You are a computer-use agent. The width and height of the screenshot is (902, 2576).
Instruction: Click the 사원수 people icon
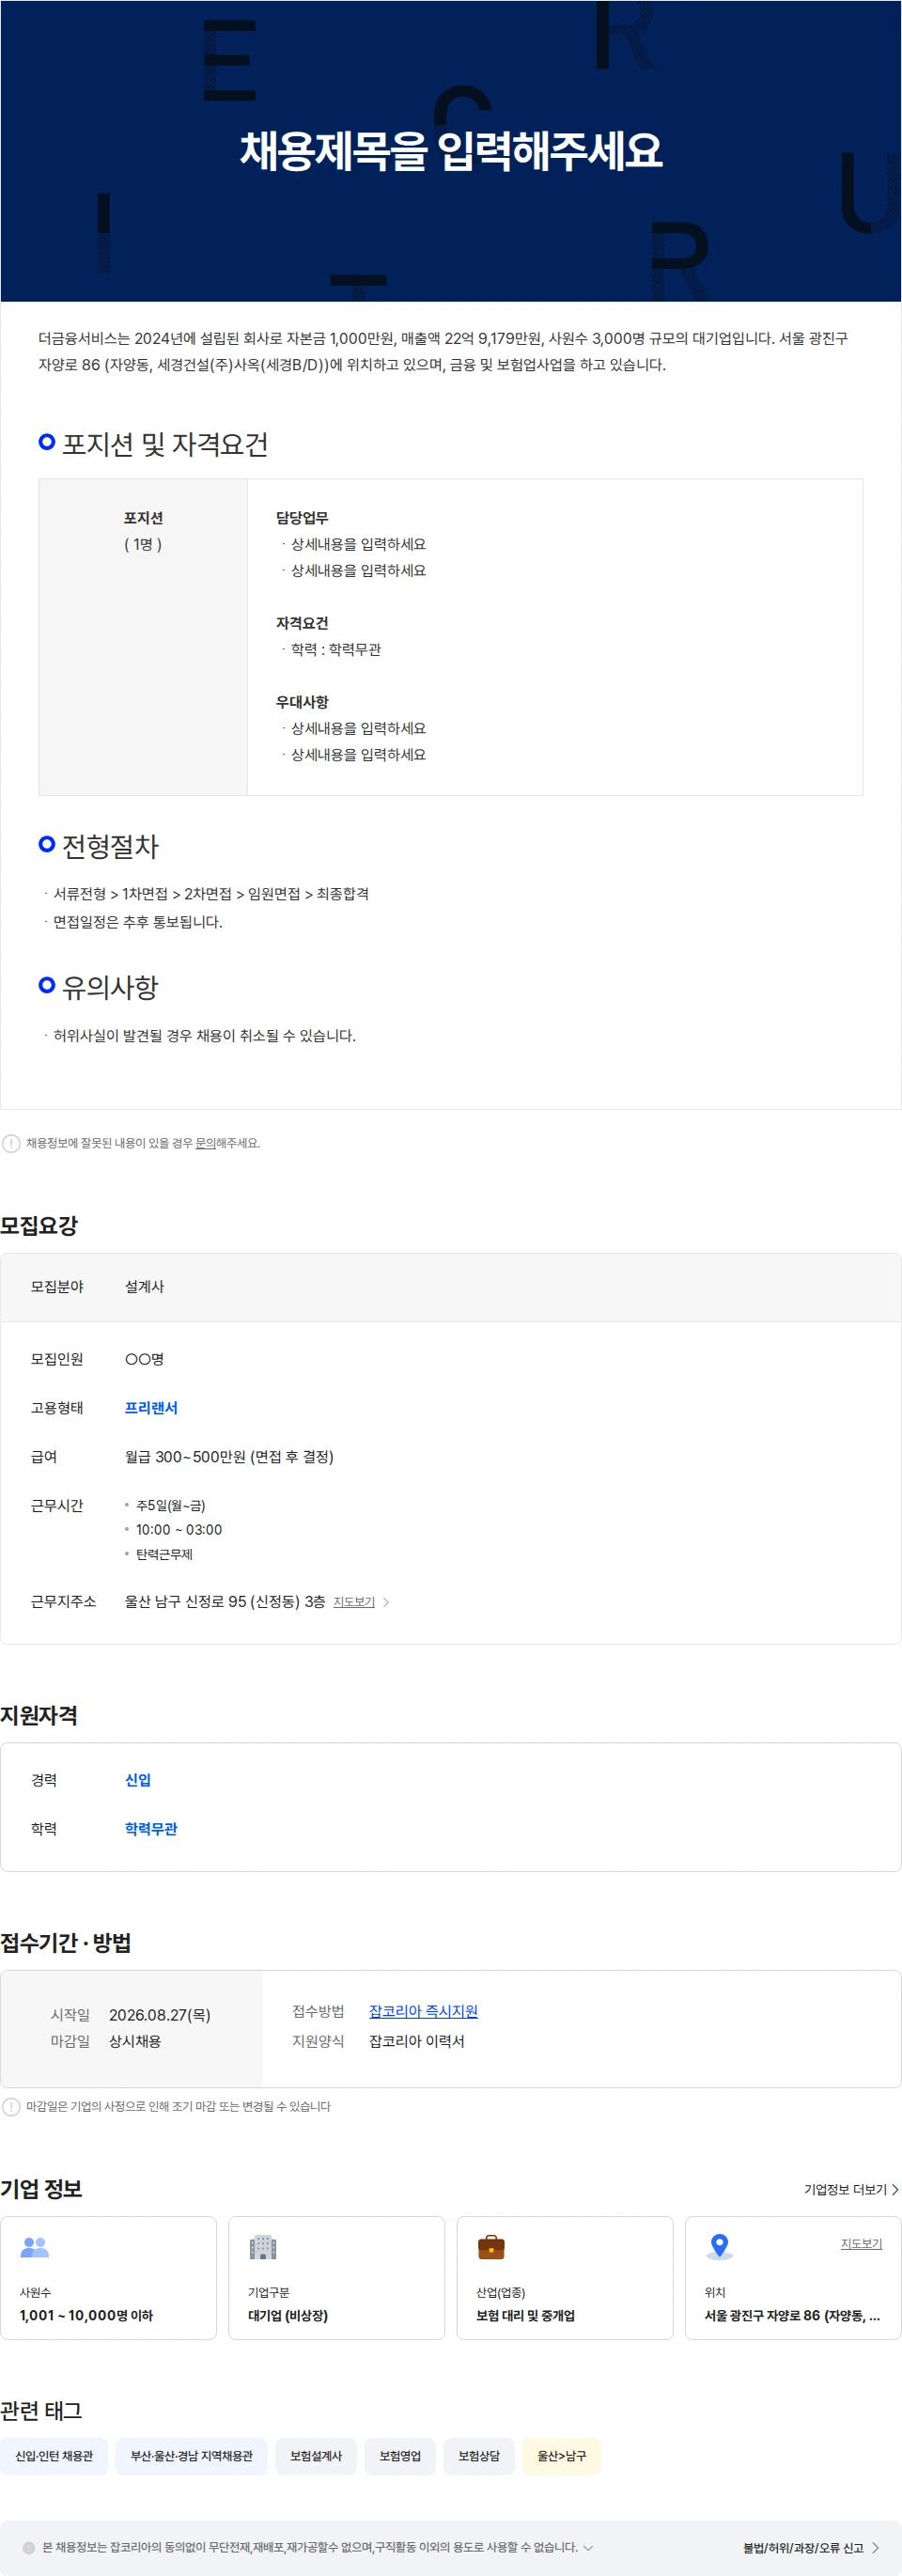tap(34, 2247)
